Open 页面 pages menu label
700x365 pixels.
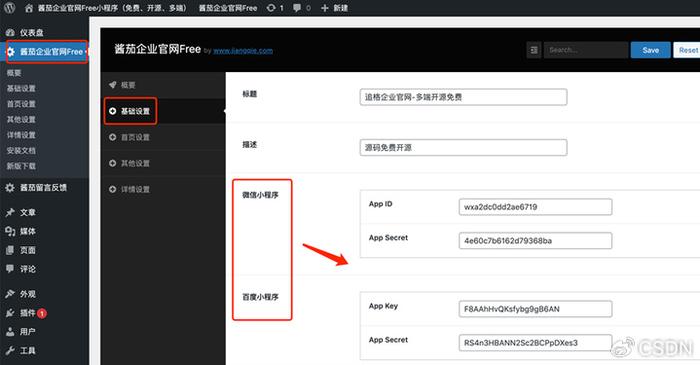(x=28, y=250)
